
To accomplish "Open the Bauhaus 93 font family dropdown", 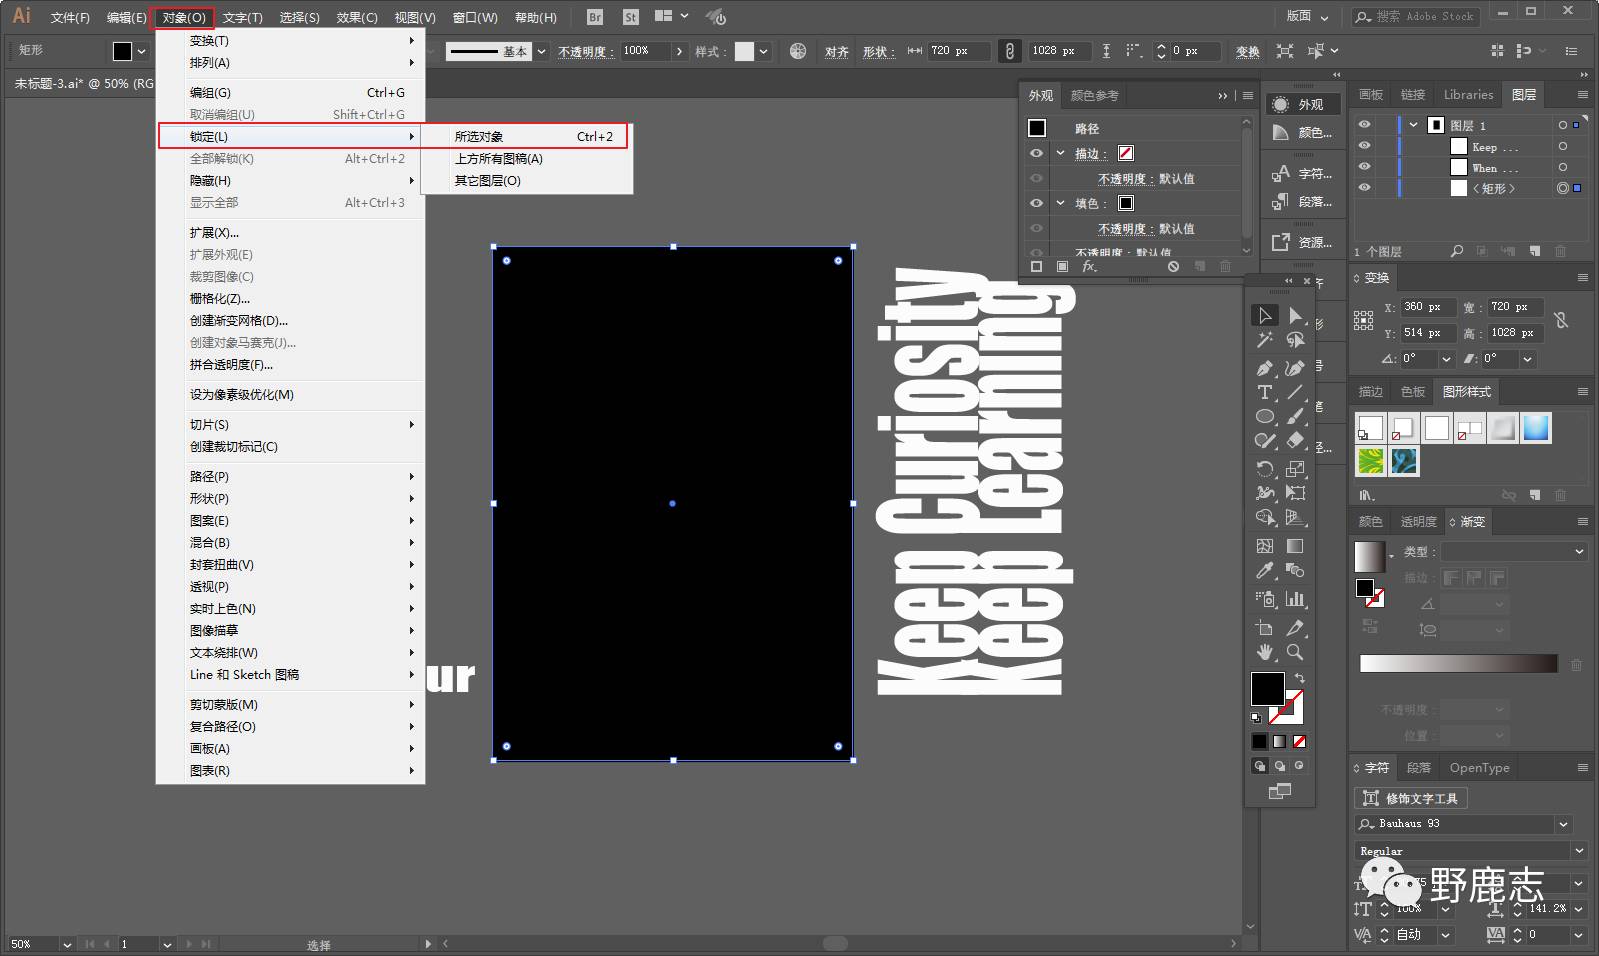I will [x=1563, y=824].
